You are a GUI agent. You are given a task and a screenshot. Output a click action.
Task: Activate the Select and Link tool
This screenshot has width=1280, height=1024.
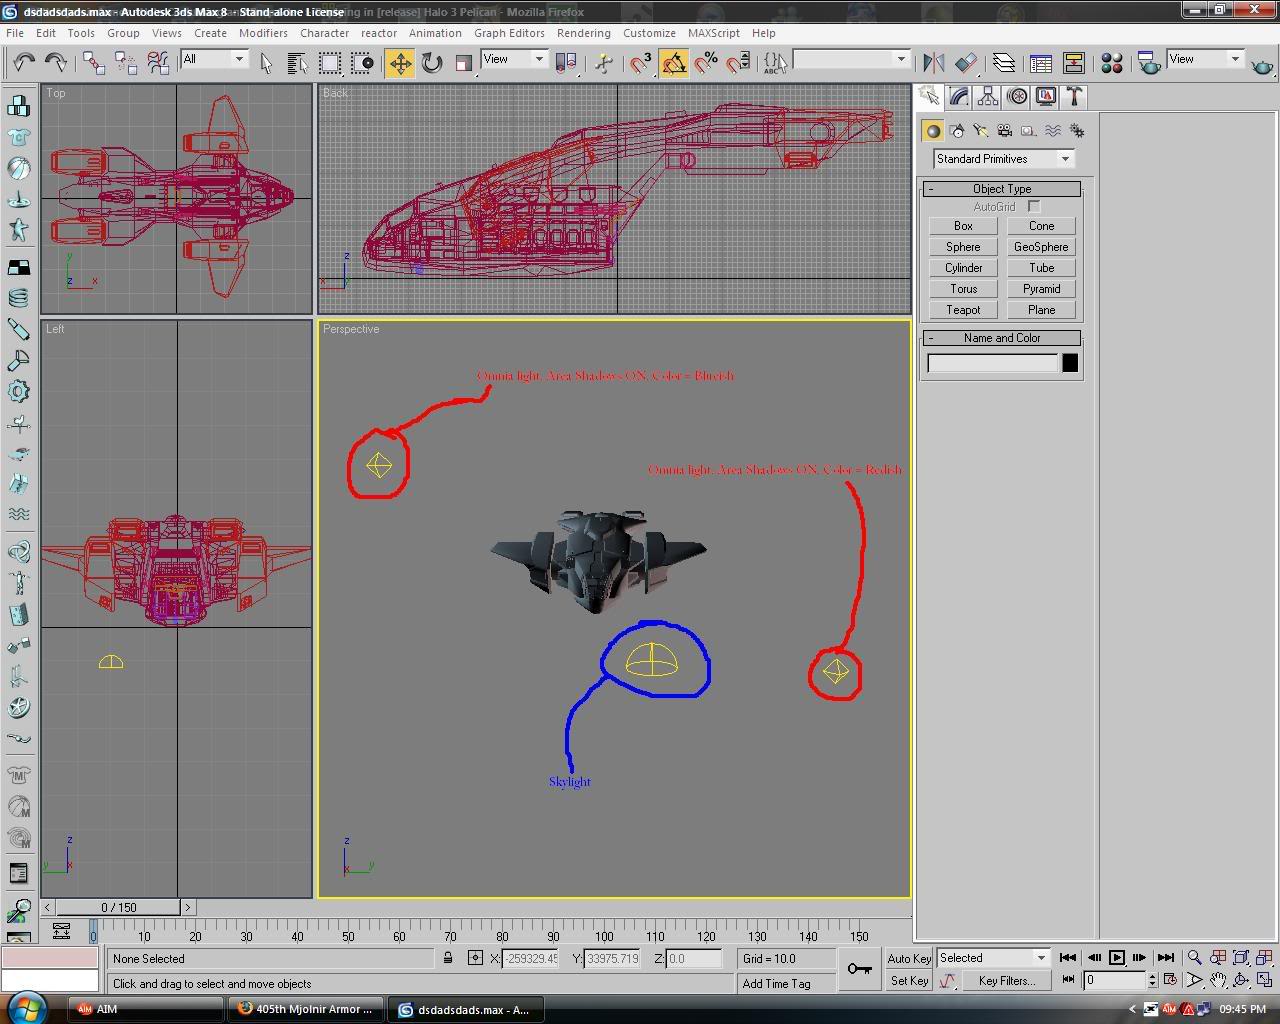point(94,62)
